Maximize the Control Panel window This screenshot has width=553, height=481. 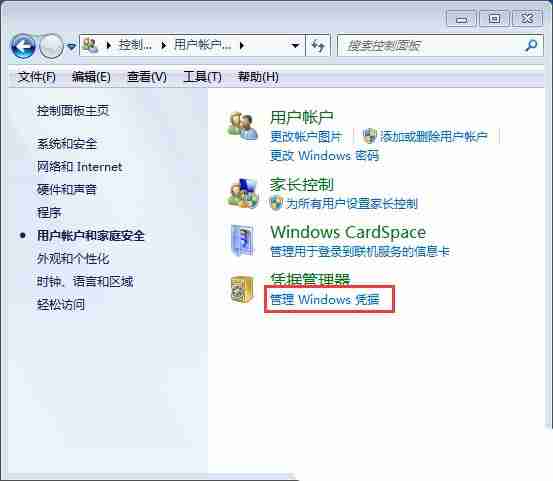click(494, 19)
